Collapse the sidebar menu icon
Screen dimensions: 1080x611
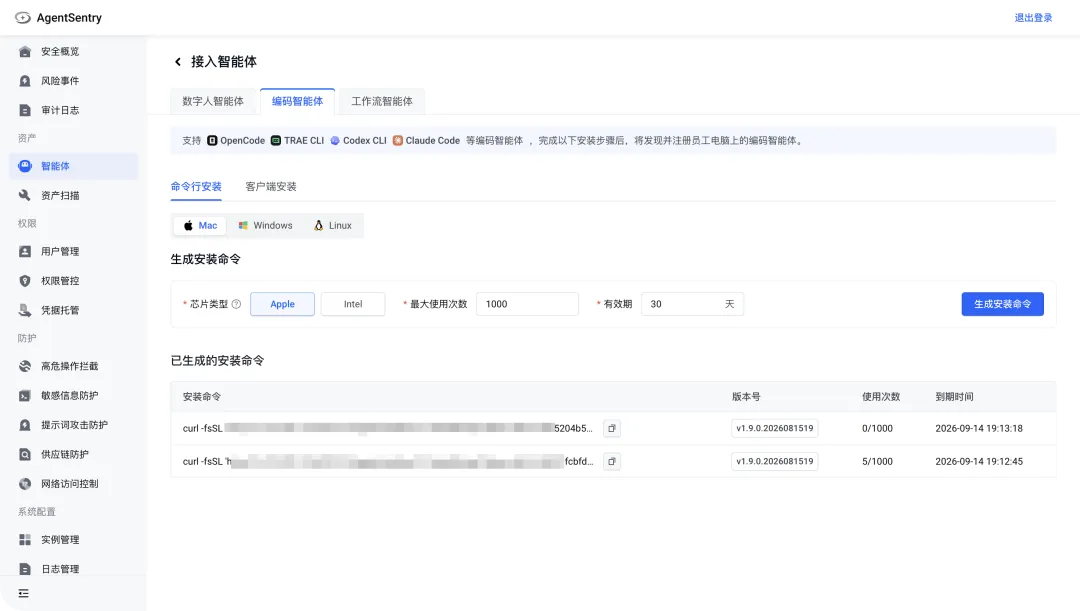coord(23,593)
